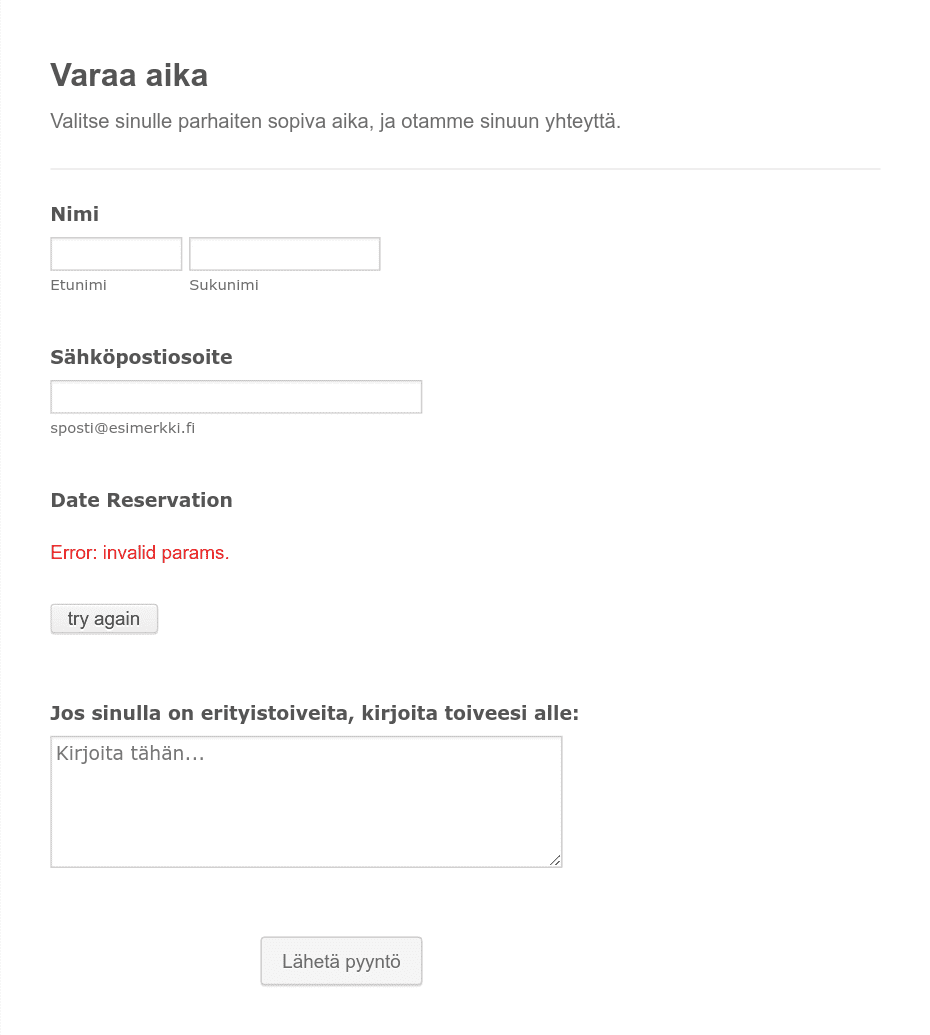The height and width of the screenshot is (1035, 930).
Task: Click the word 'yhteyttä' in the subtitle
Action: (583, 121)
